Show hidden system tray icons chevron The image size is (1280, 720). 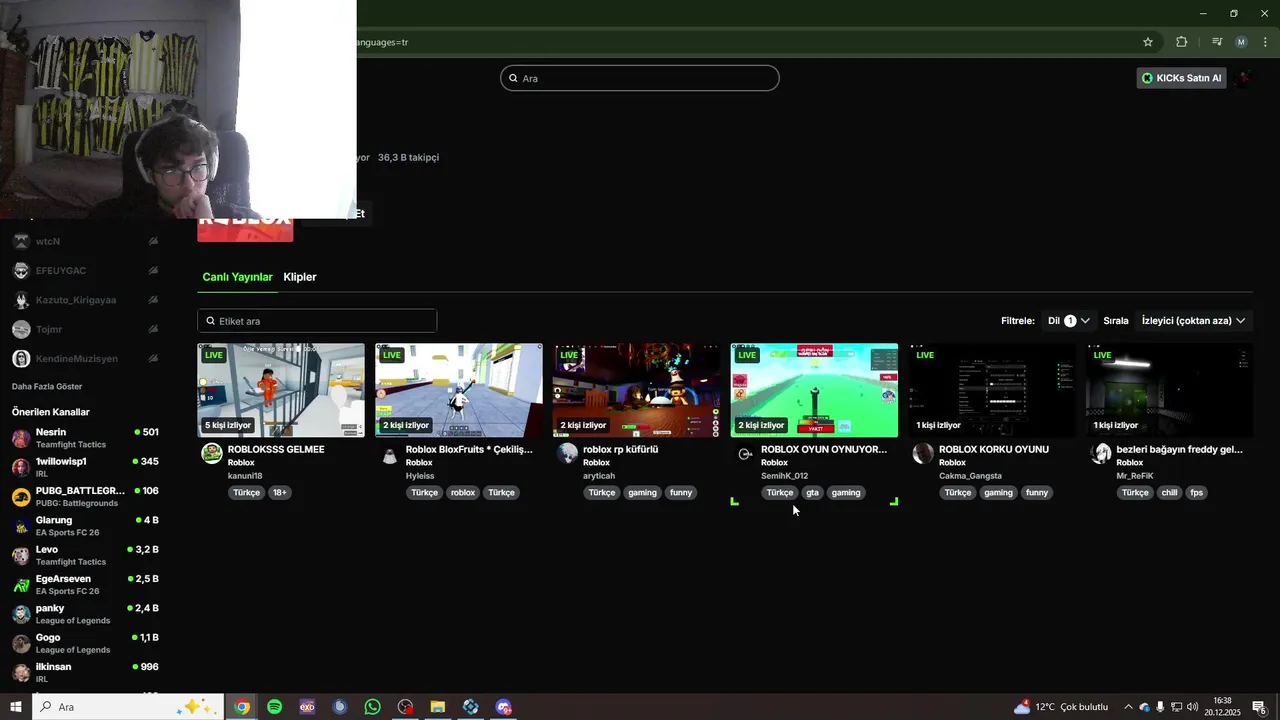(1128, 707)
